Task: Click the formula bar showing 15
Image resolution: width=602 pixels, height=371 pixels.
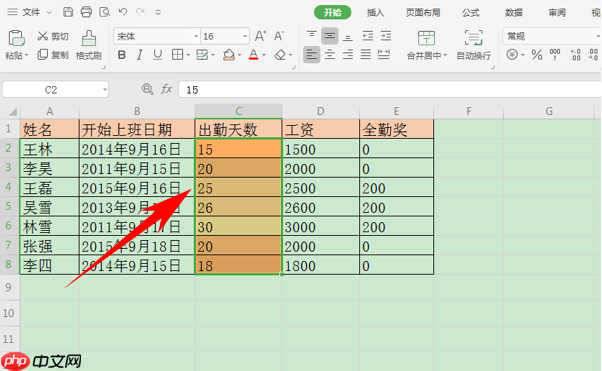Action: tap(390, 90)
